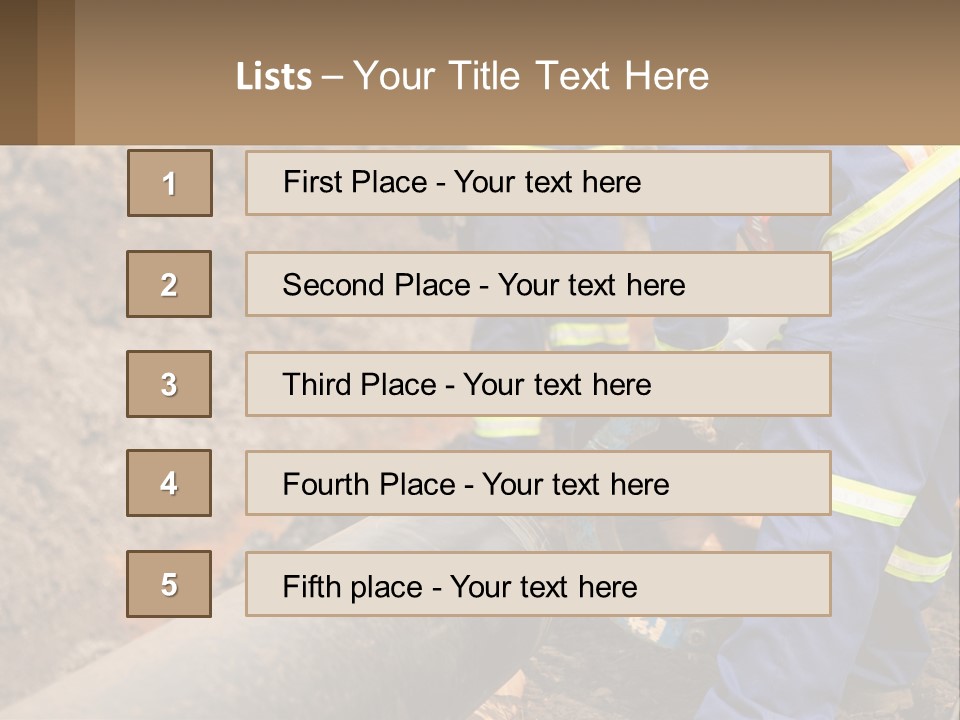Click the word 'Title' in the heading
Image resolution: width=960 pixels, height=720 pixels.
(484, 76)
